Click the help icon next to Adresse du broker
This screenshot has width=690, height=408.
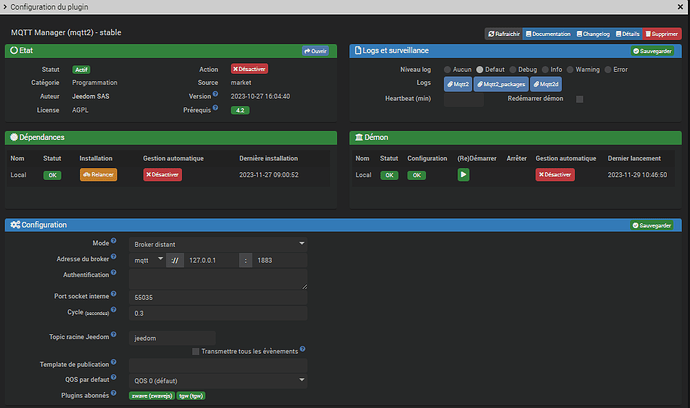pos(114,257)
